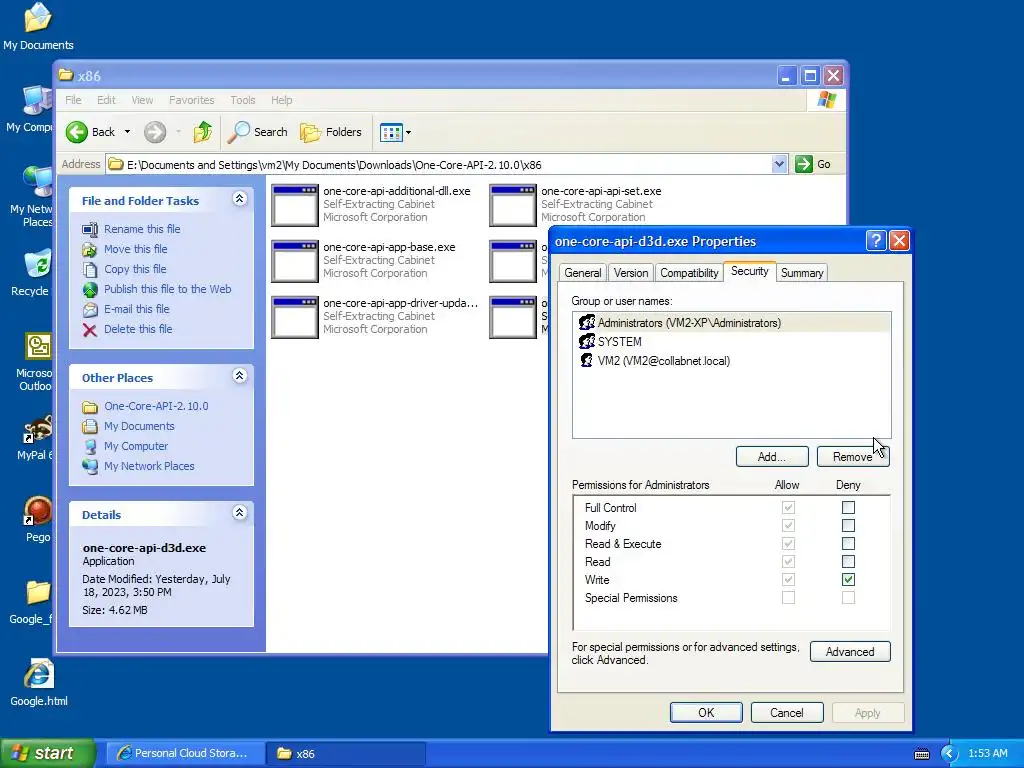Click the grayed Allow Full Control checkbox
Image resolution: width=1024 pixels, height=768 pixels.
click(788, 507)
